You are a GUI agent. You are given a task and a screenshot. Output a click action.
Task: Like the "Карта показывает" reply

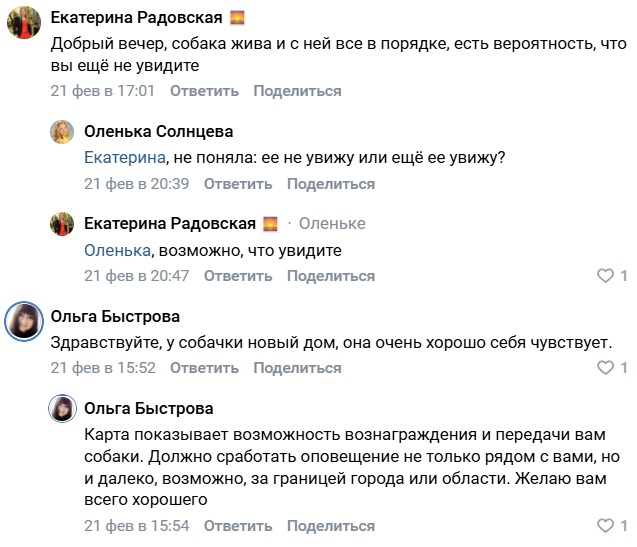tap(603, 526)
